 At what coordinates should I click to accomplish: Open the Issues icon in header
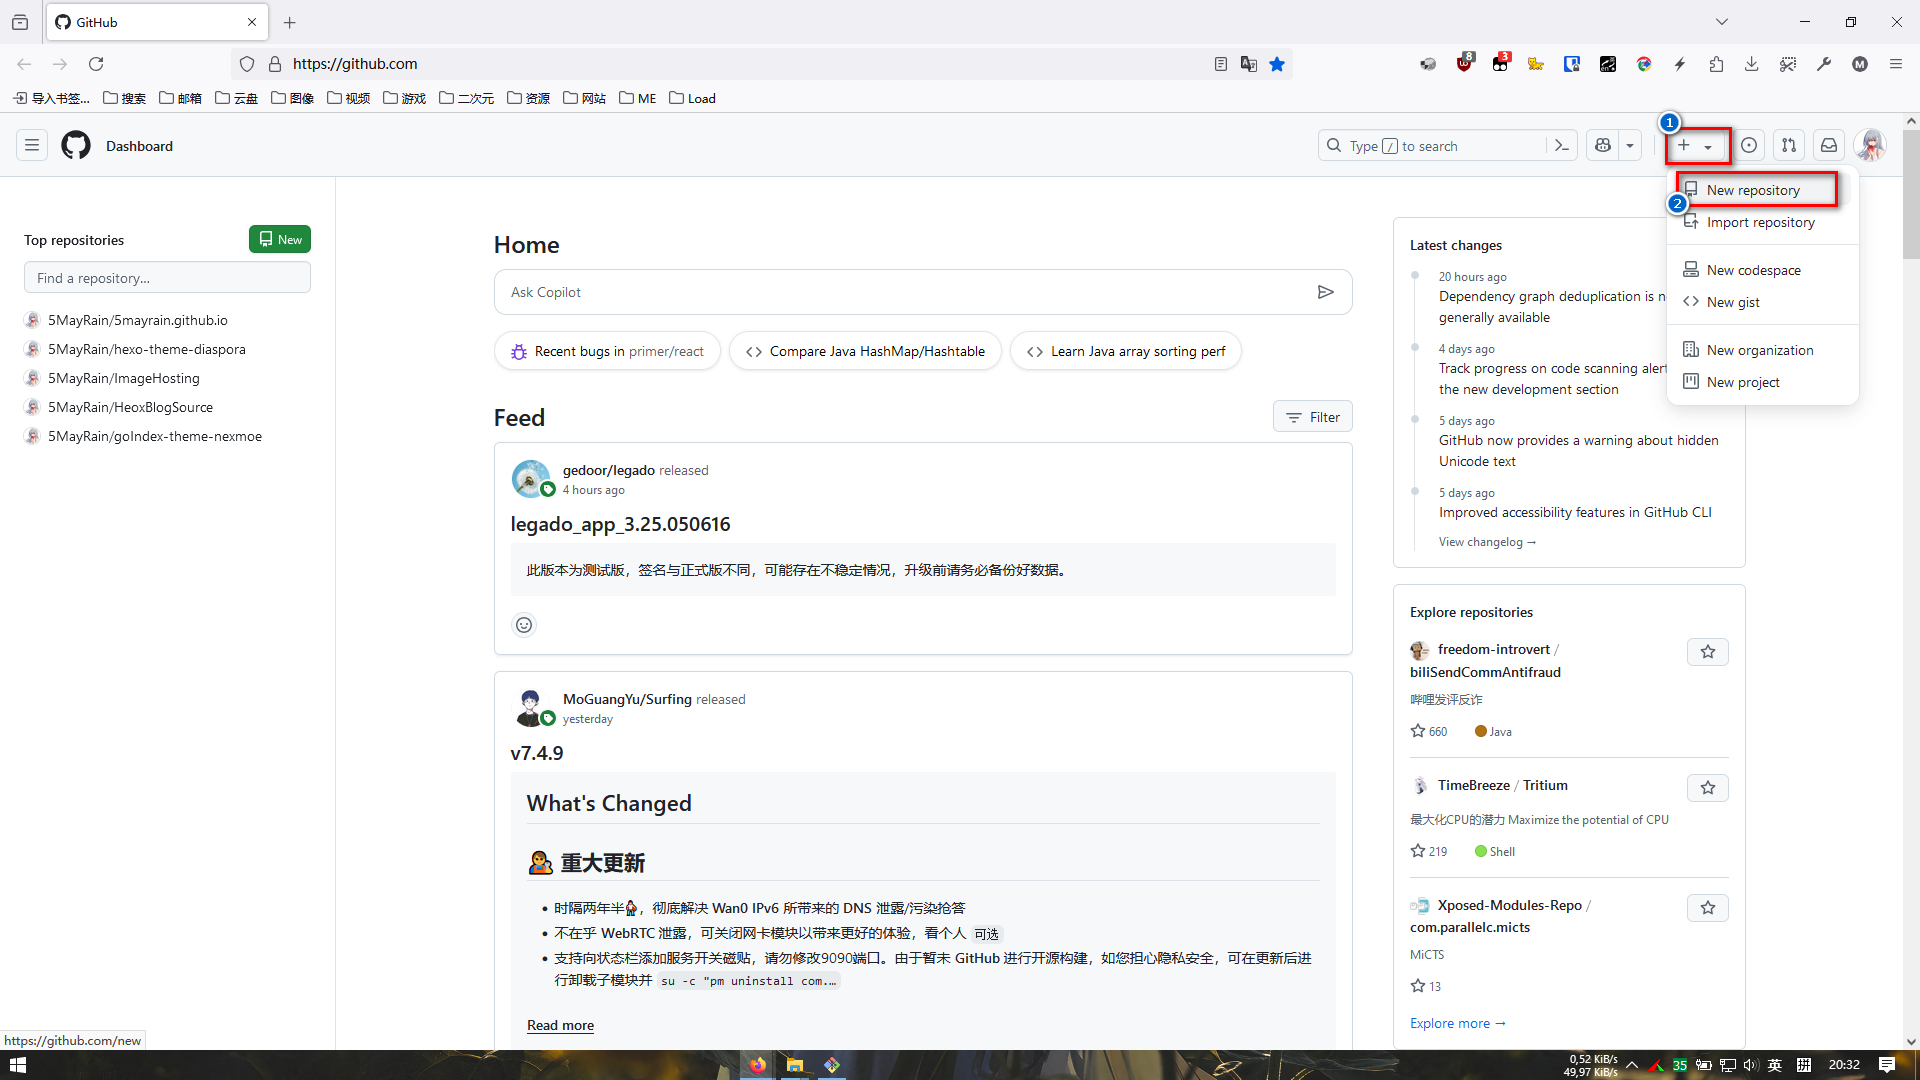(x=1749, y=146)
